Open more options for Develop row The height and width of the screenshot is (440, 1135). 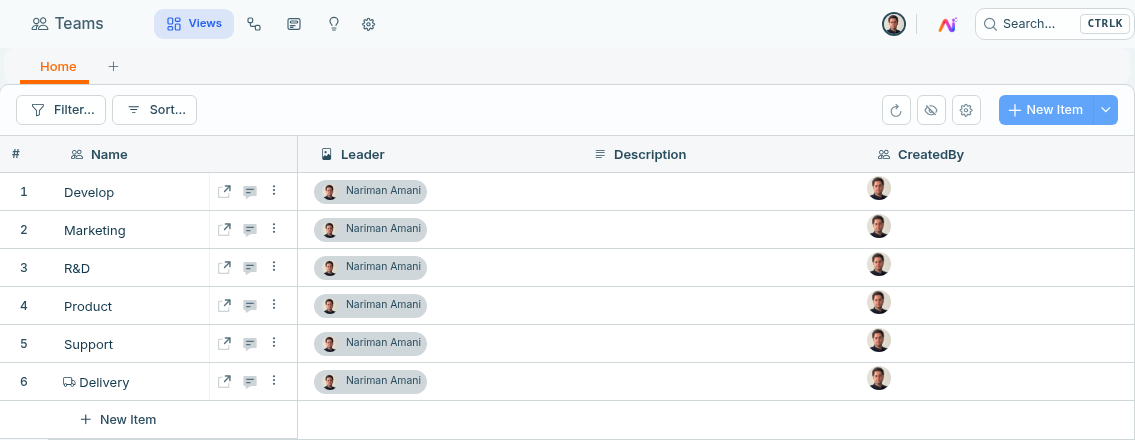(274, 190)
